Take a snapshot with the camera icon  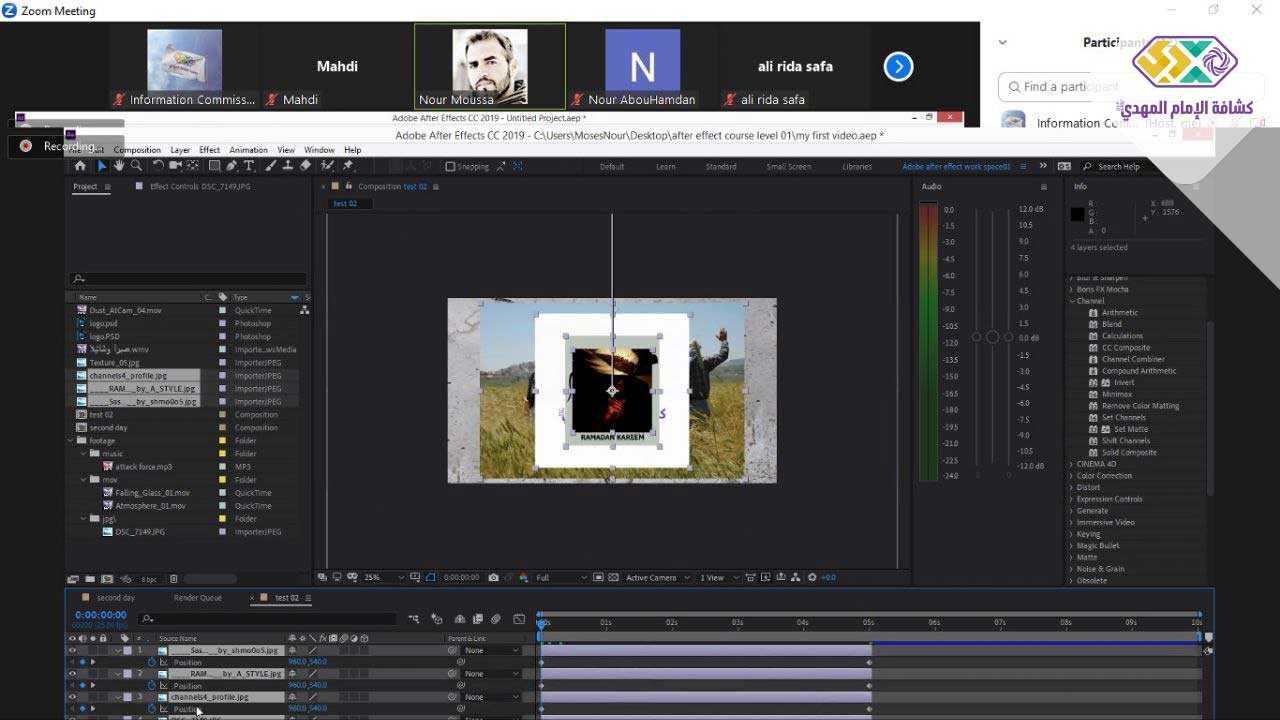(x=493, y=578)
